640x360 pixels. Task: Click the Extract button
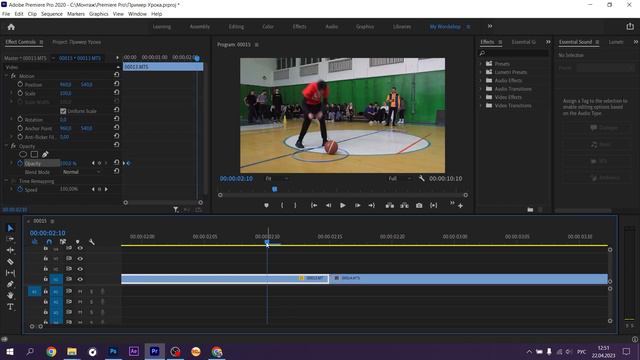click(404, 205)
